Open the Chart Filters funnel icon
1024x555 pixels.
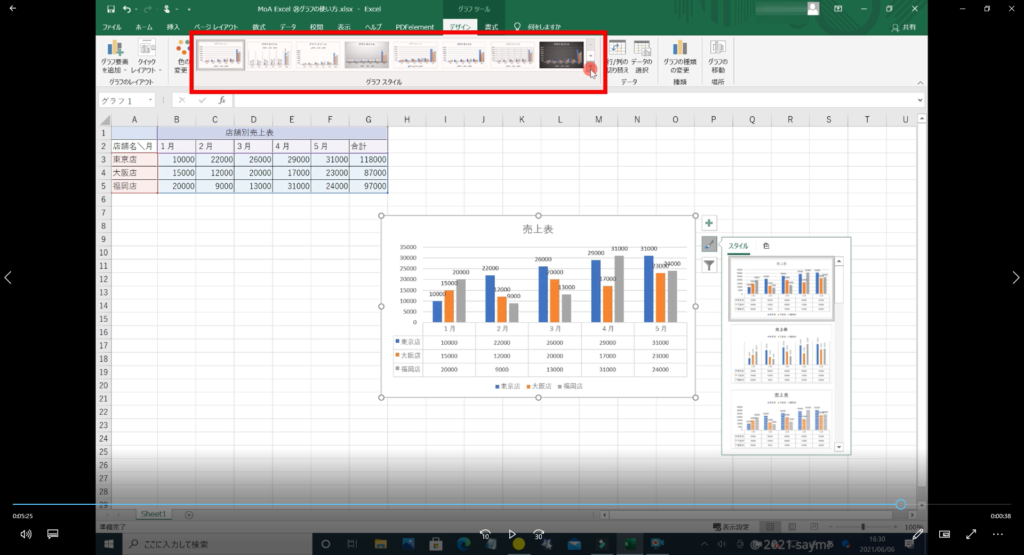tap(708, 266)
